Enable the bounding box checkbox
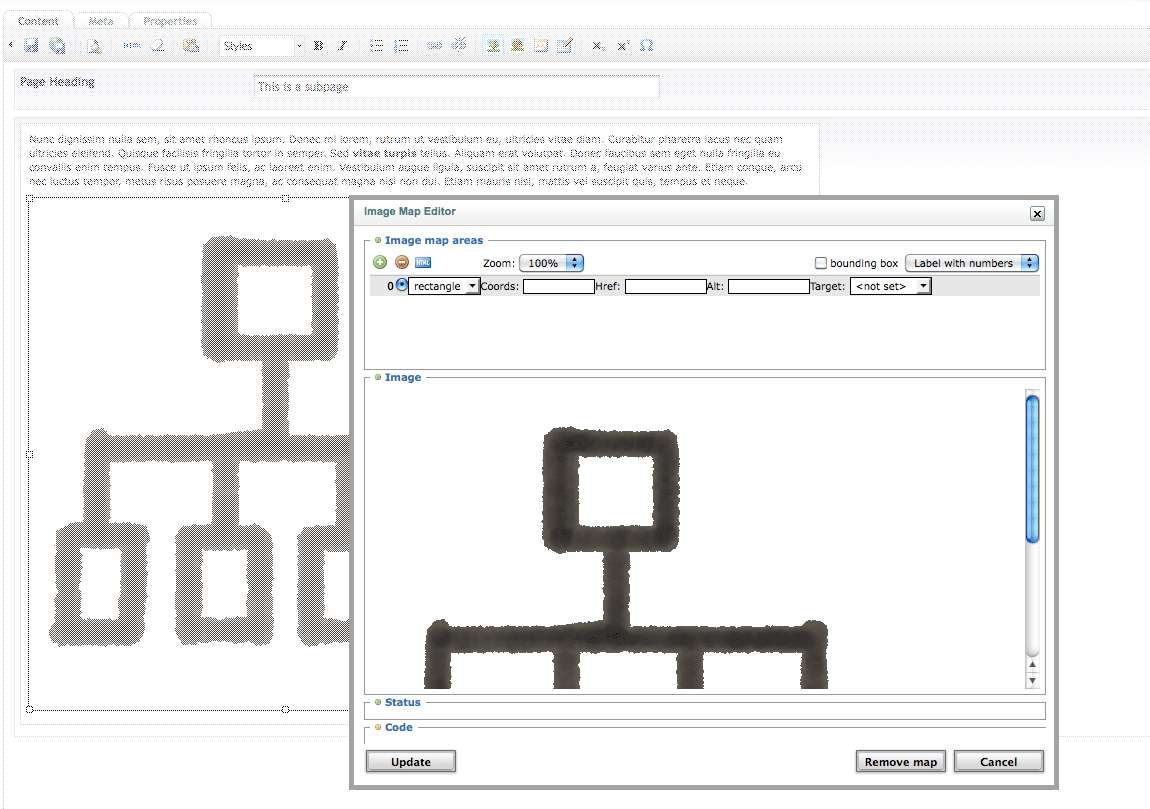The height and width of the screenshot is (809, 1150). pos(821,263)
